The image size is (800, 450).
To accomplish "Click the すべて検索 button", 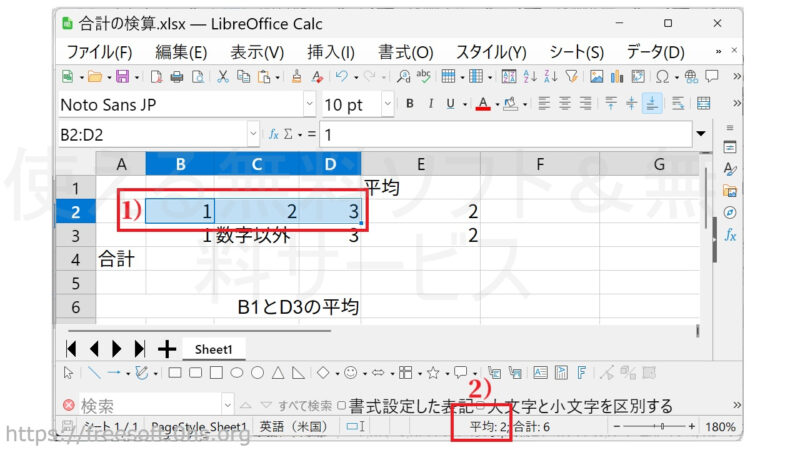I will (305, 406).
